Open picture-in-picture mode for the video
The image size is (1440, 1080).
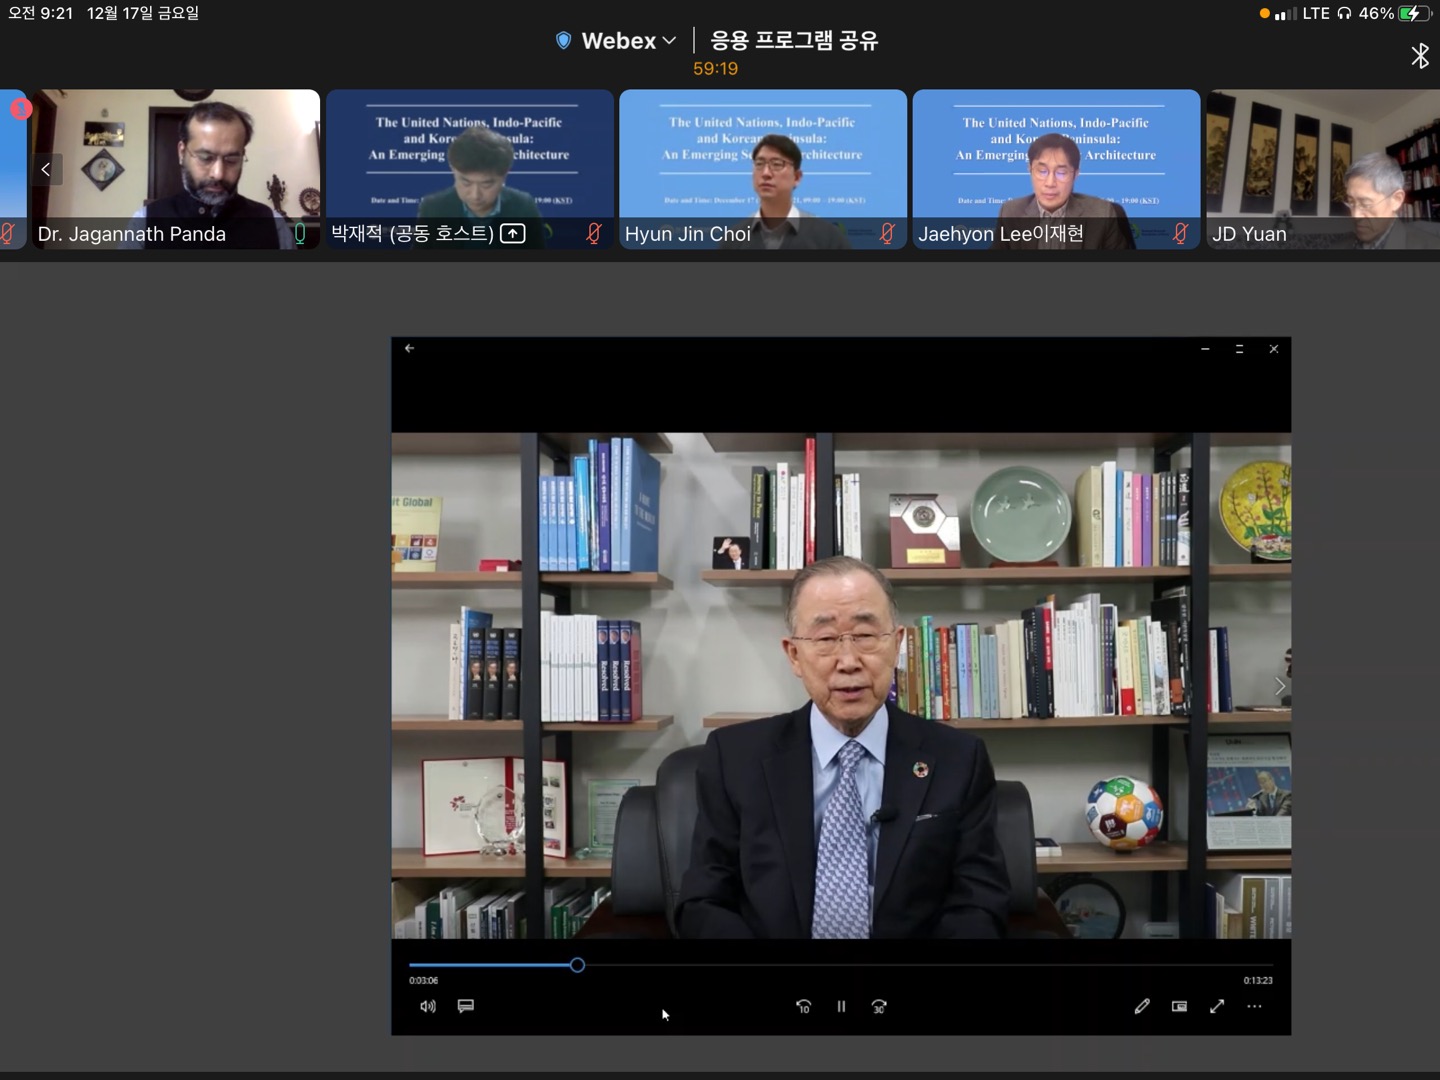pyautogui.click(x=1179, y=1006)
